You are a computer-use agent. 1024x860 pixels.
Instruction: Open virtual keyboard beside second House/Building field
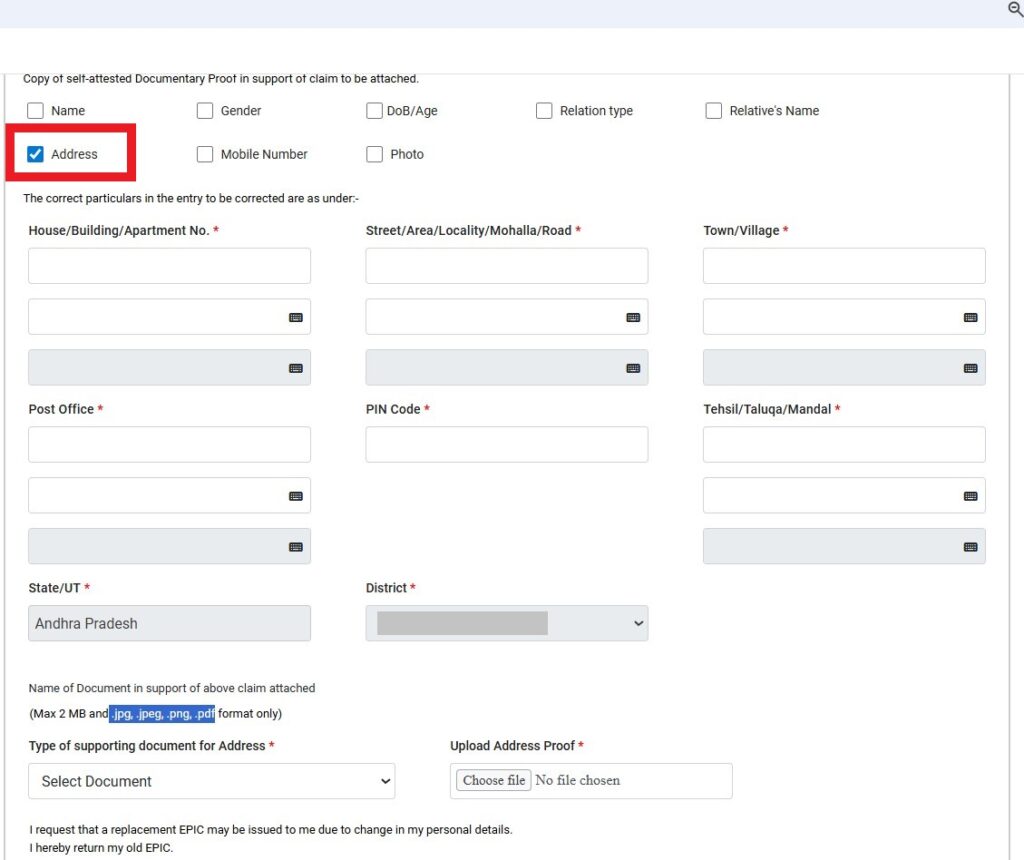pyautogui.click(x=296, y=316)
